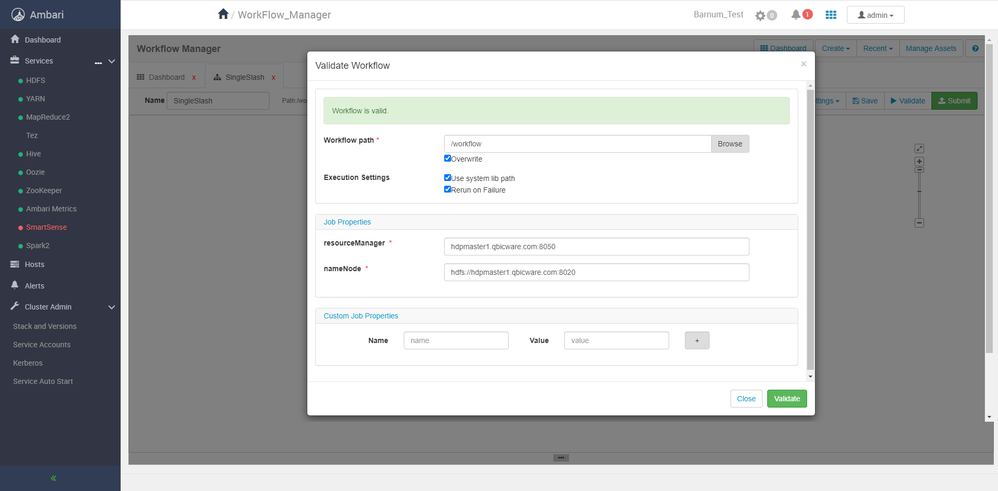Screen dimensions: 998x491
Task: Click the Ambari logo icon
Action: 18,15
